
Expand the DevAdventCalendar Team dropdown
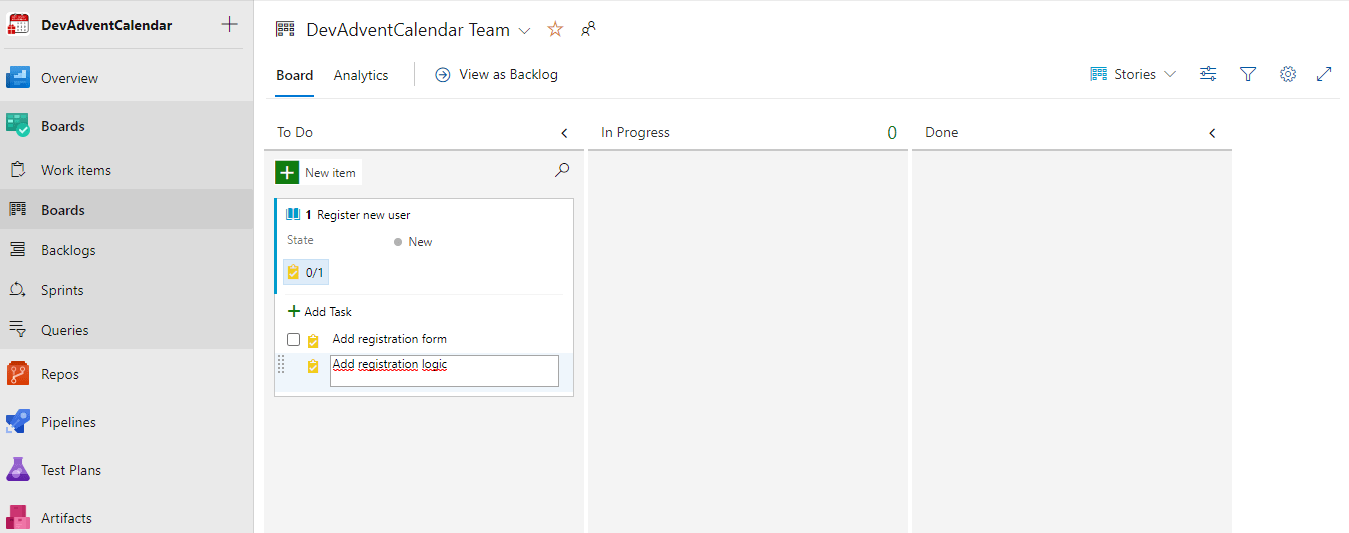point(524,31)
